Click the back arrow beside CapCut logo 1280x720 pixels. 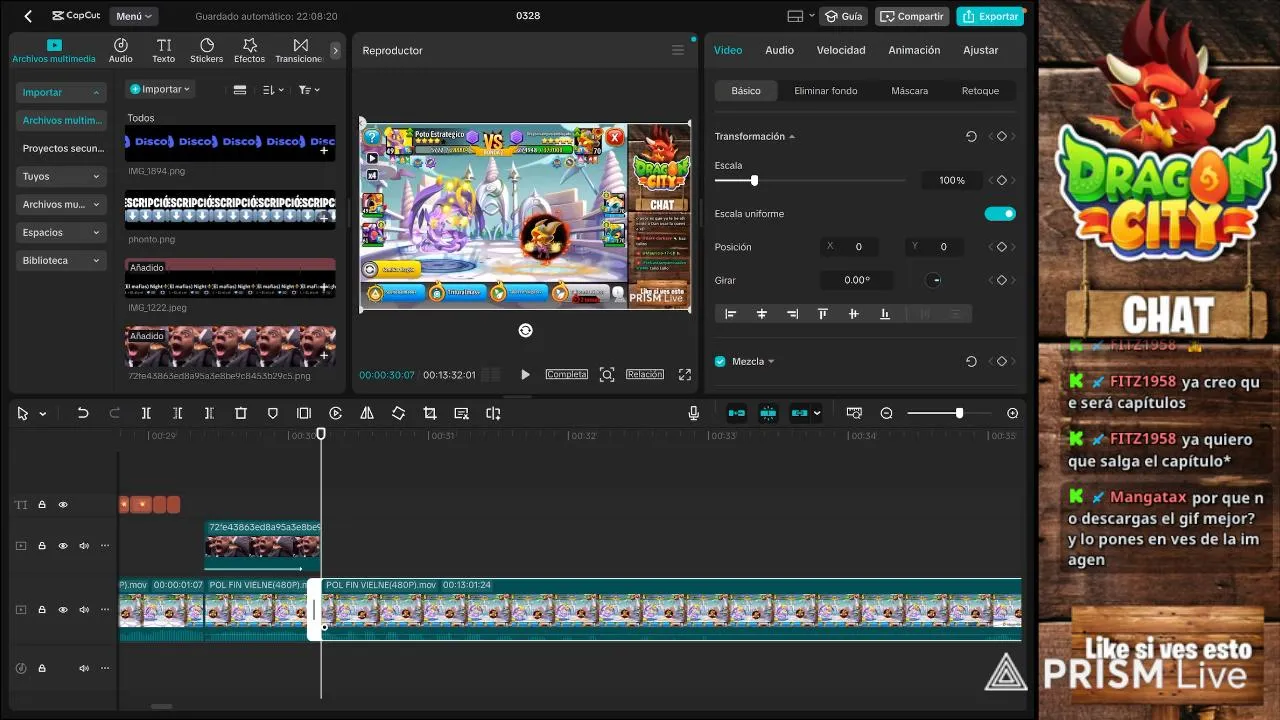click(28, 16)
